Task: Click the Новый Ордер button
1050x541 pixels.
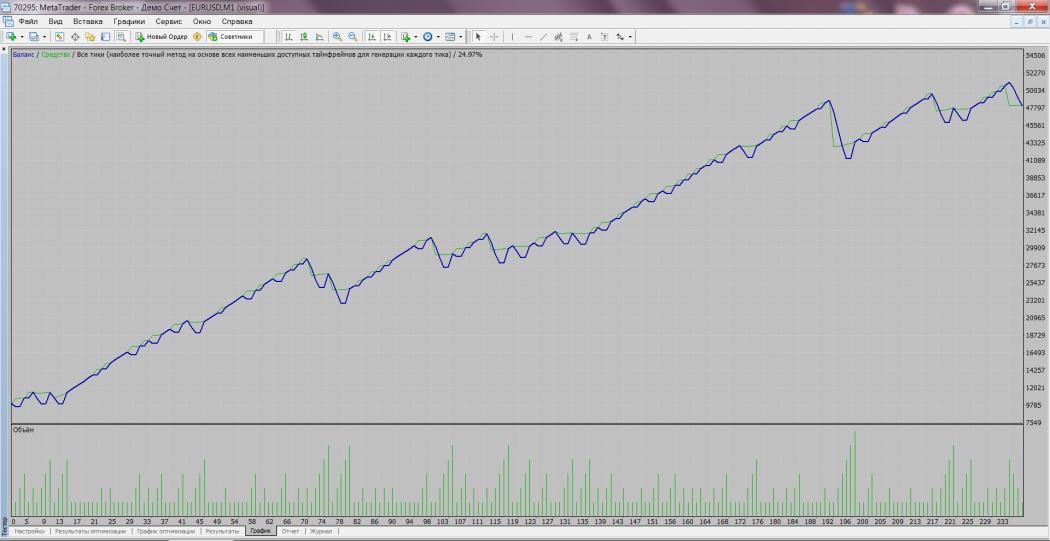Action: point(161,36)
